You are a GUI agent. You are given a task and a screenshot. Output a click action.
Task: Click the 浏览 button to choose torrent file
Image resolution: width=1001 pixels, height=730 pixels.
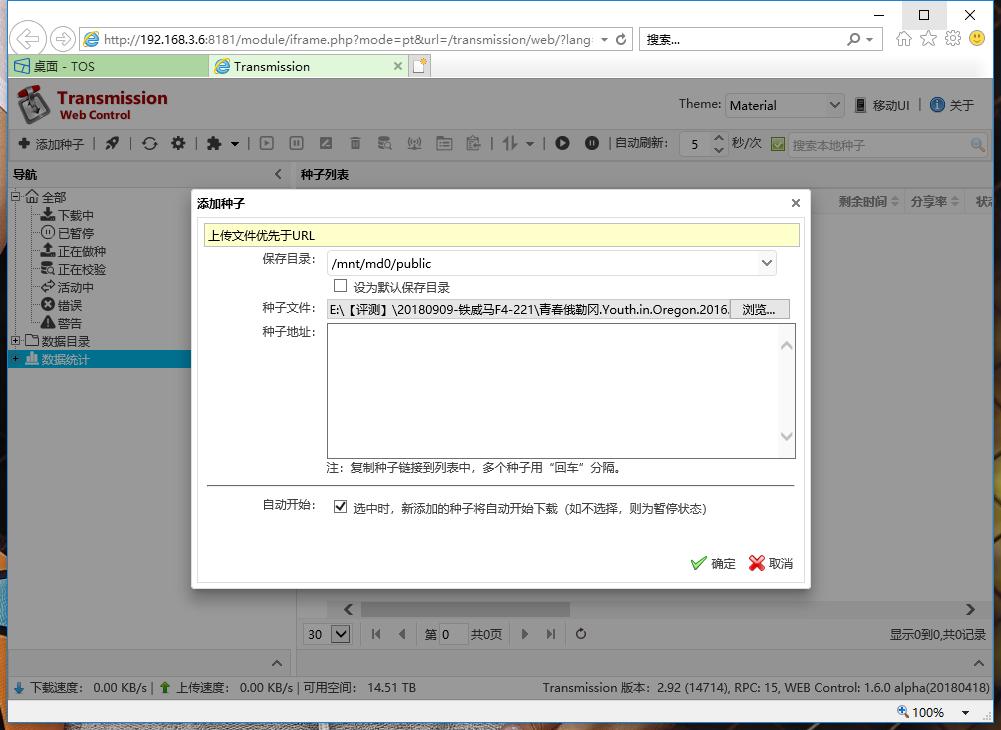coord(759,309)
